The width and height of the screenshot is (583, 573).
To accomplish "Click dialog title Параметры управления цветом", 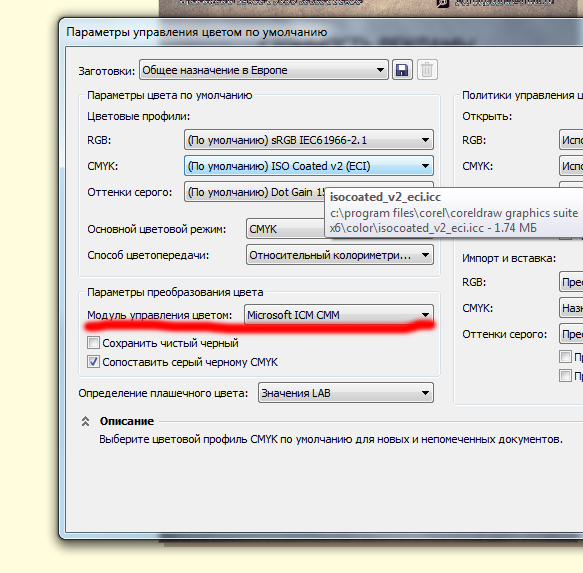I will pos(197,32).
